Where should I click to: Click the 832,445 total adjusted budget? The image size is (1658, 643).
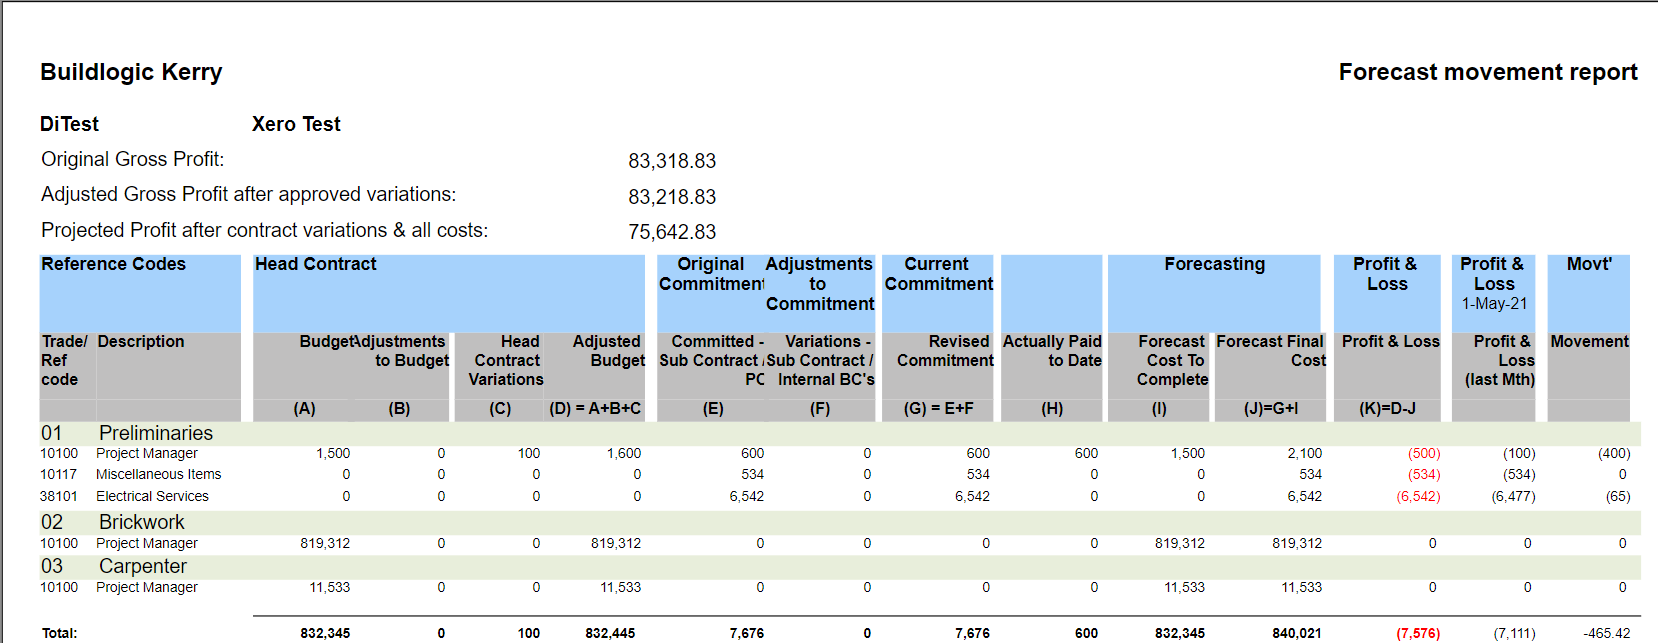tap(610, 633)
